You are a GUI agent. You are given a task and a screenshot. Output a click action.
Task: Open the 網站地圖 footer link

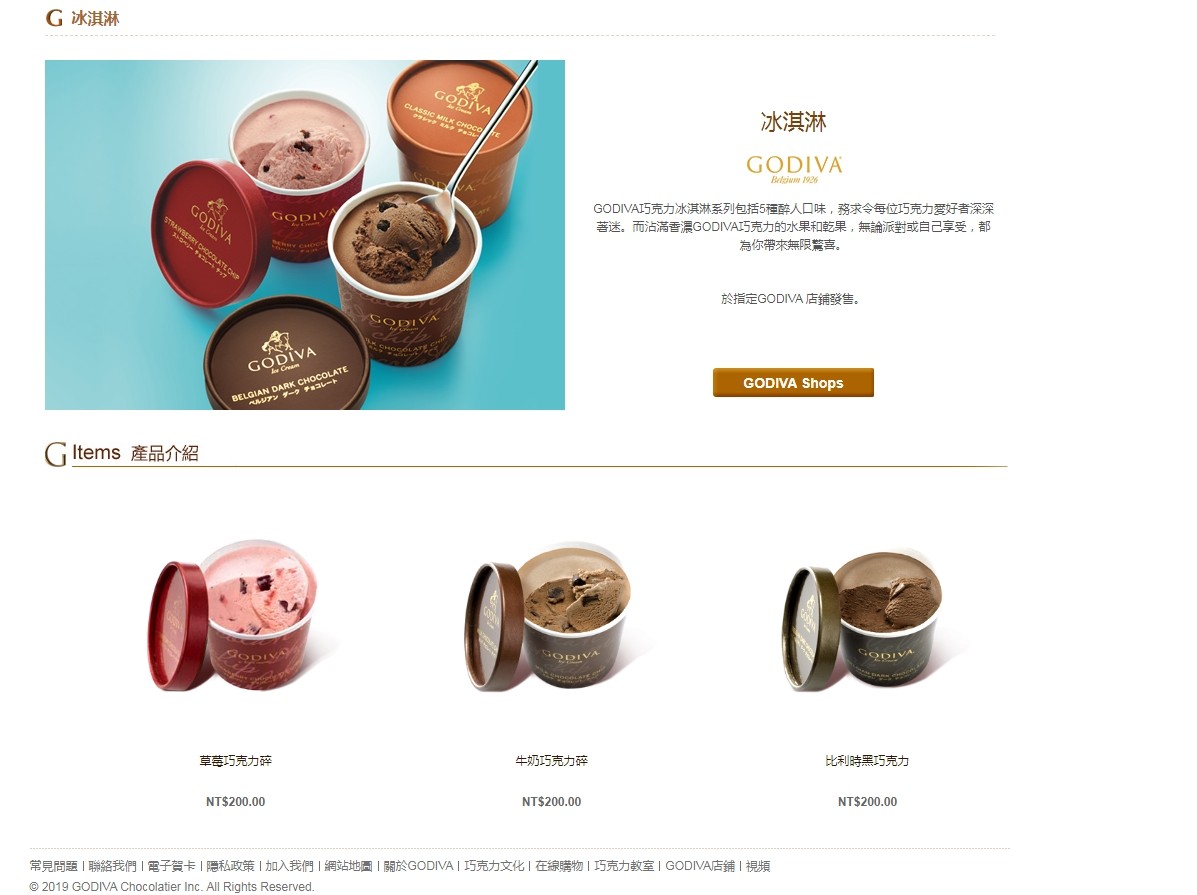pos(348,866)
